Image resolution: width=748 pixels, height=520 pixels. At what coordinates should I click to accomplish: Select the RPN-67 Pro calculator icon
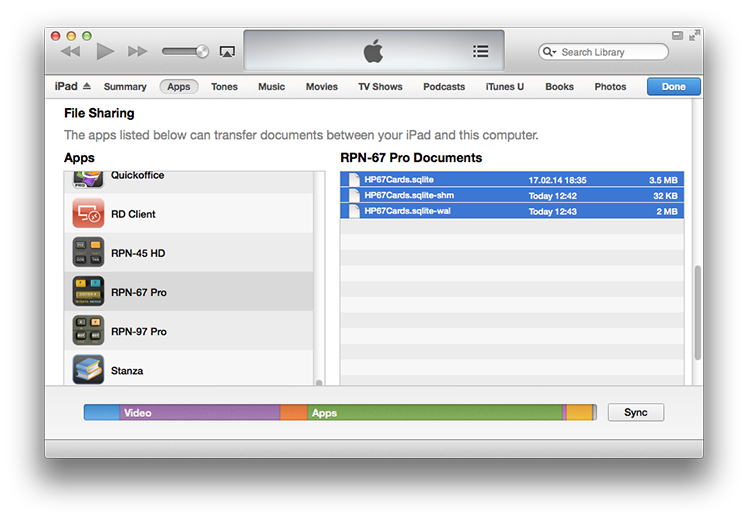click(x=88, y=292)
